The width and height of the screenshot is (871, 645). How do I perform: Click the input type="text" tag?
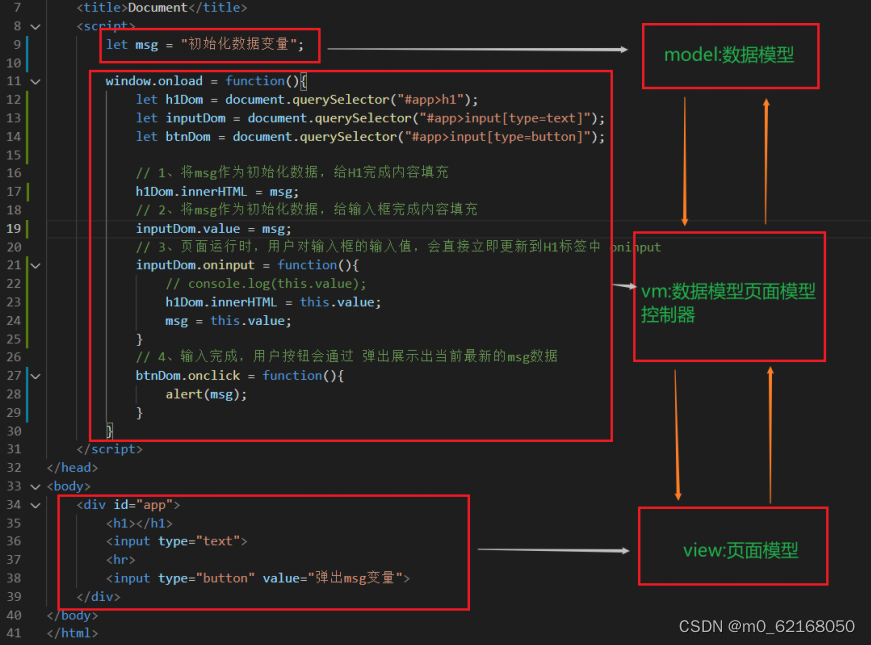[x=177, y=541]
